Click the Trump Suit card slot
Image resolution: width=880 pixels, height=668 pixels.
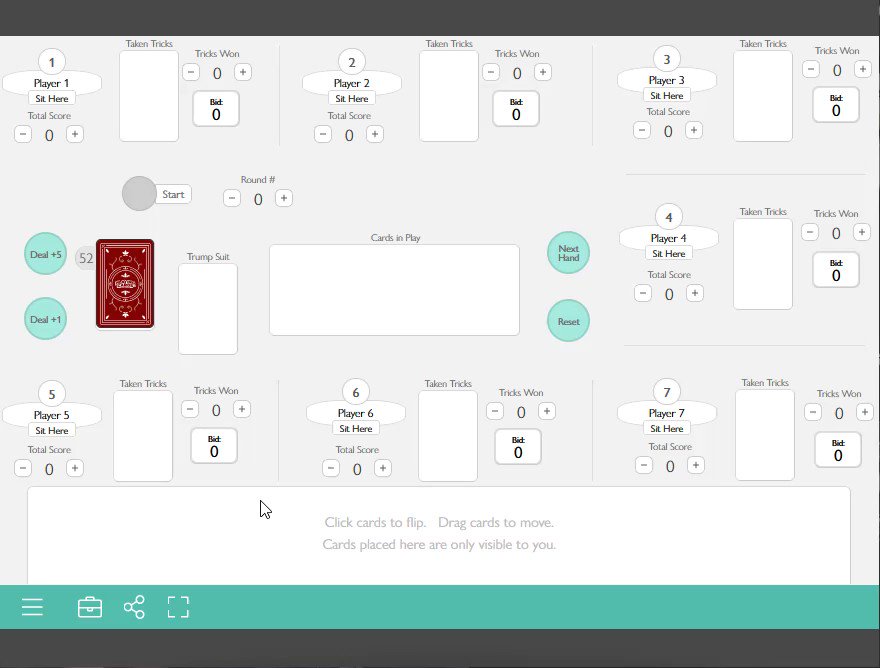tap(208, 309)
